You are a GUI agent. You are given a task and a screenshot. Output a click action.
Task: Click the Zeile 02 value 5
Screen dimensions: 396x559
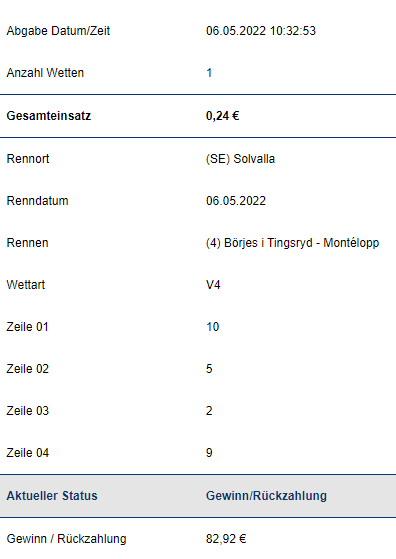[x=209, y=369]
